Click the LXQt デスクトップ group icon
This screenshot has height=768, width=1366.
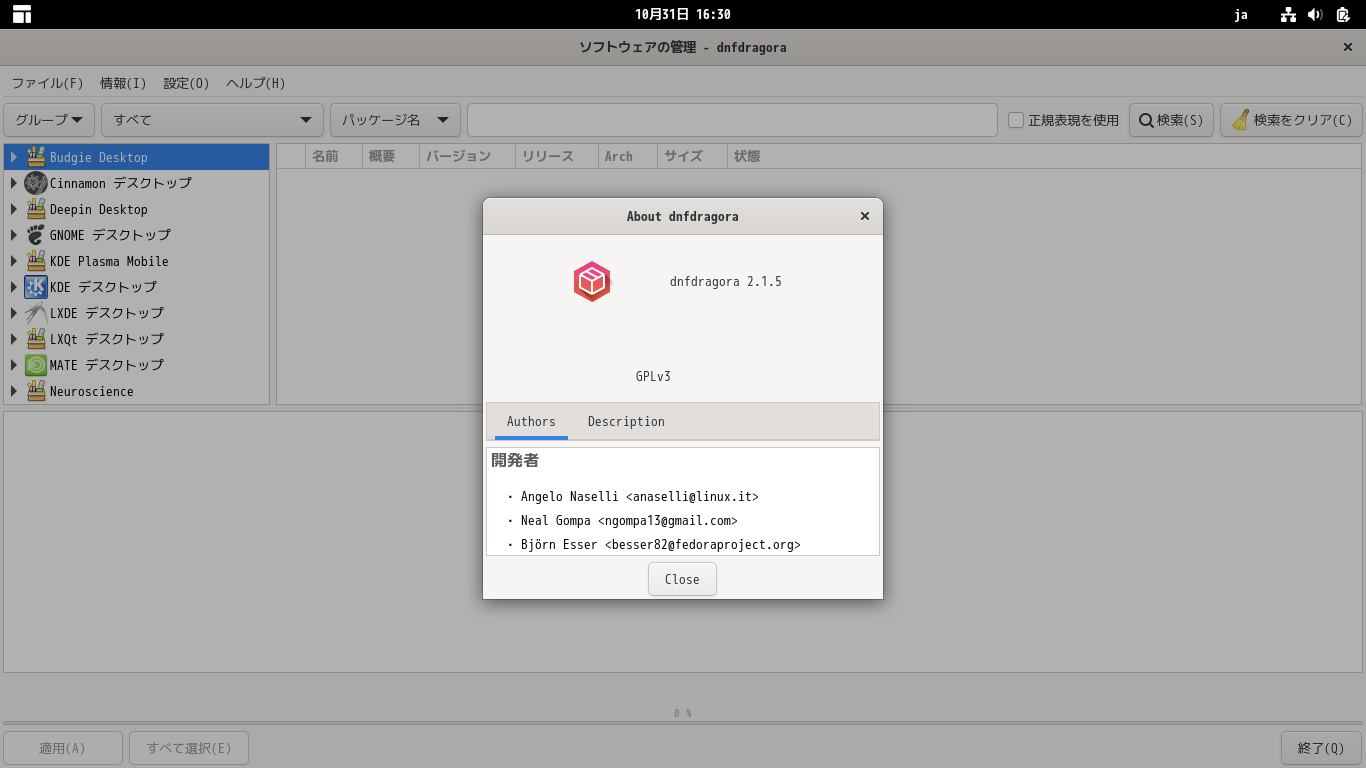click(x=36, y=339)
